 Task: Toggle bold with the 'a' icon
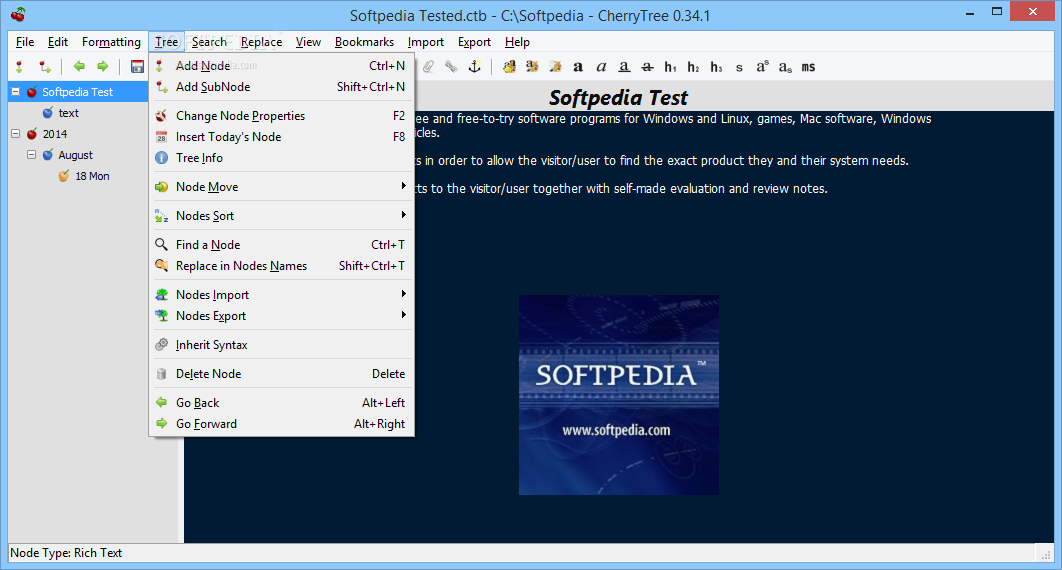click(578, 66)
